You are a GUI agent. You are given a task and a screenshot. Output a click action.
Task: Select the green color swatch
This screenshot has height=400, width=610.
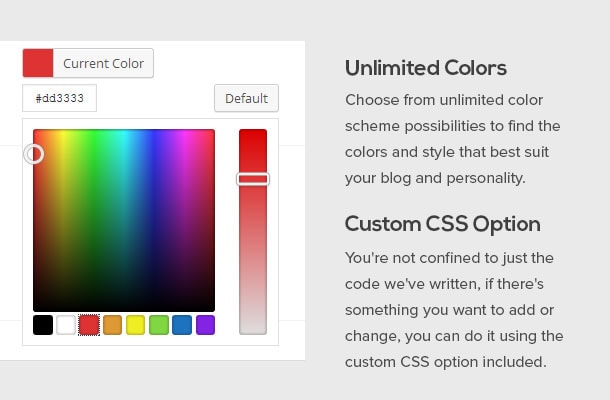[159, 325]
